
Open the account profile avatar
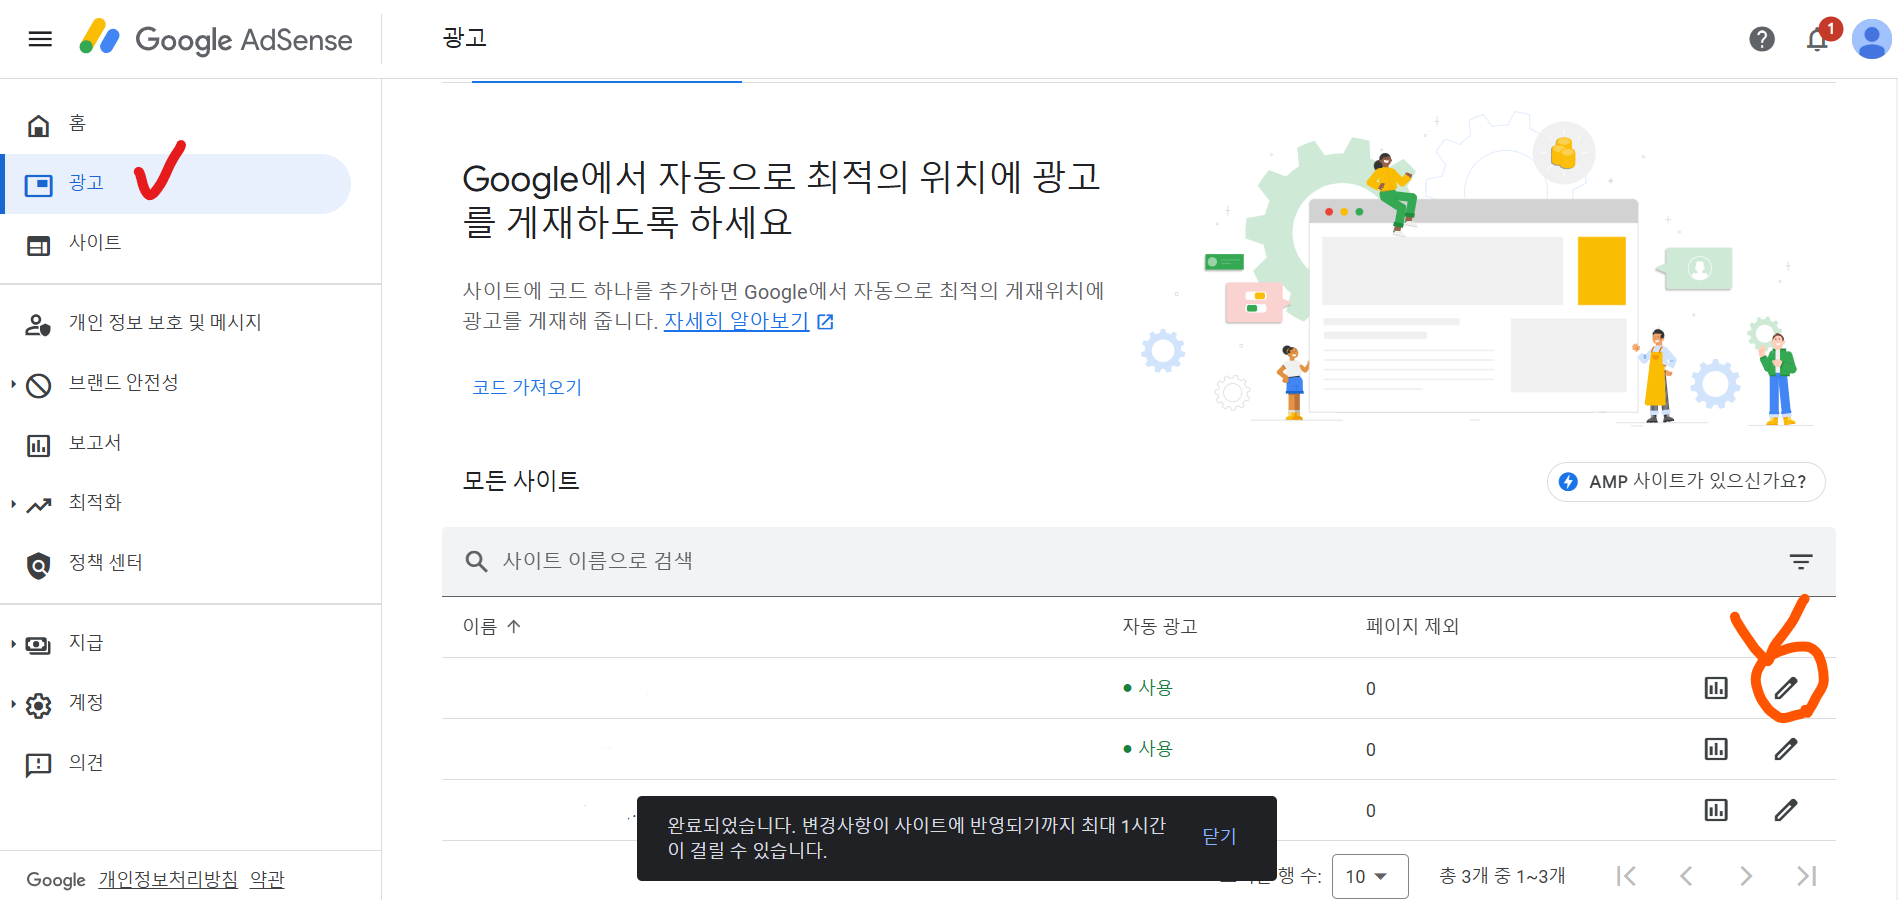click(1871, 39)
